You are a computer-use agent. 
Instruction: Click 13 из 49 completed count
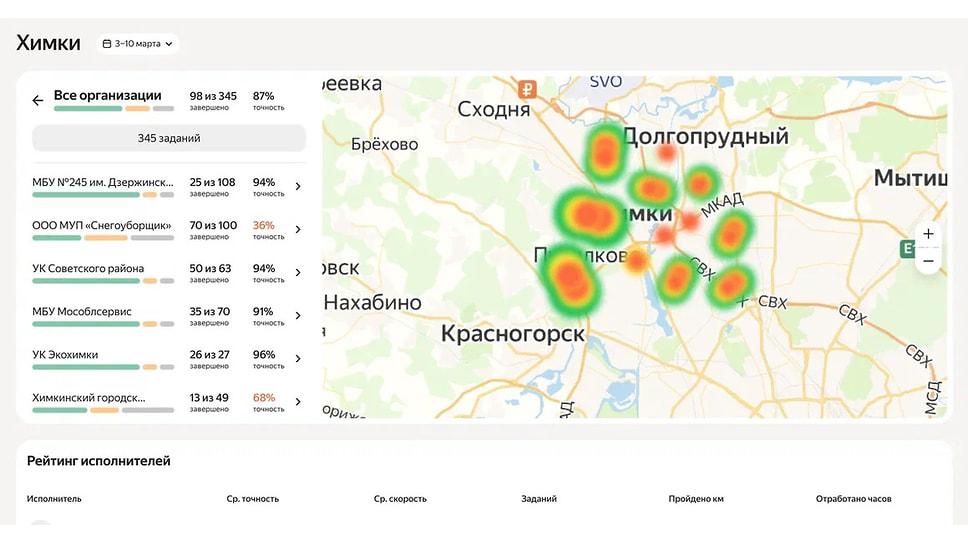(209, 398)
